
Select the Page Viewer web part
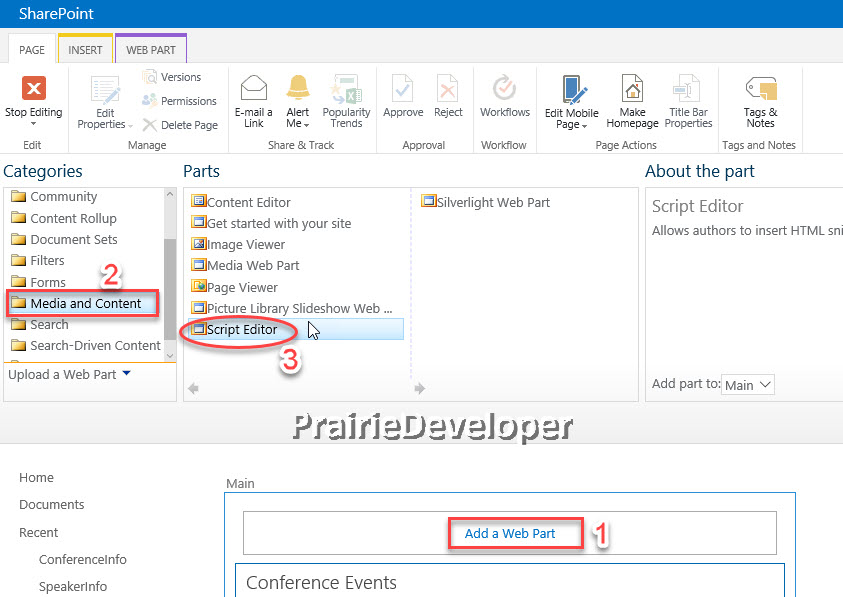(x=234, y=287)
